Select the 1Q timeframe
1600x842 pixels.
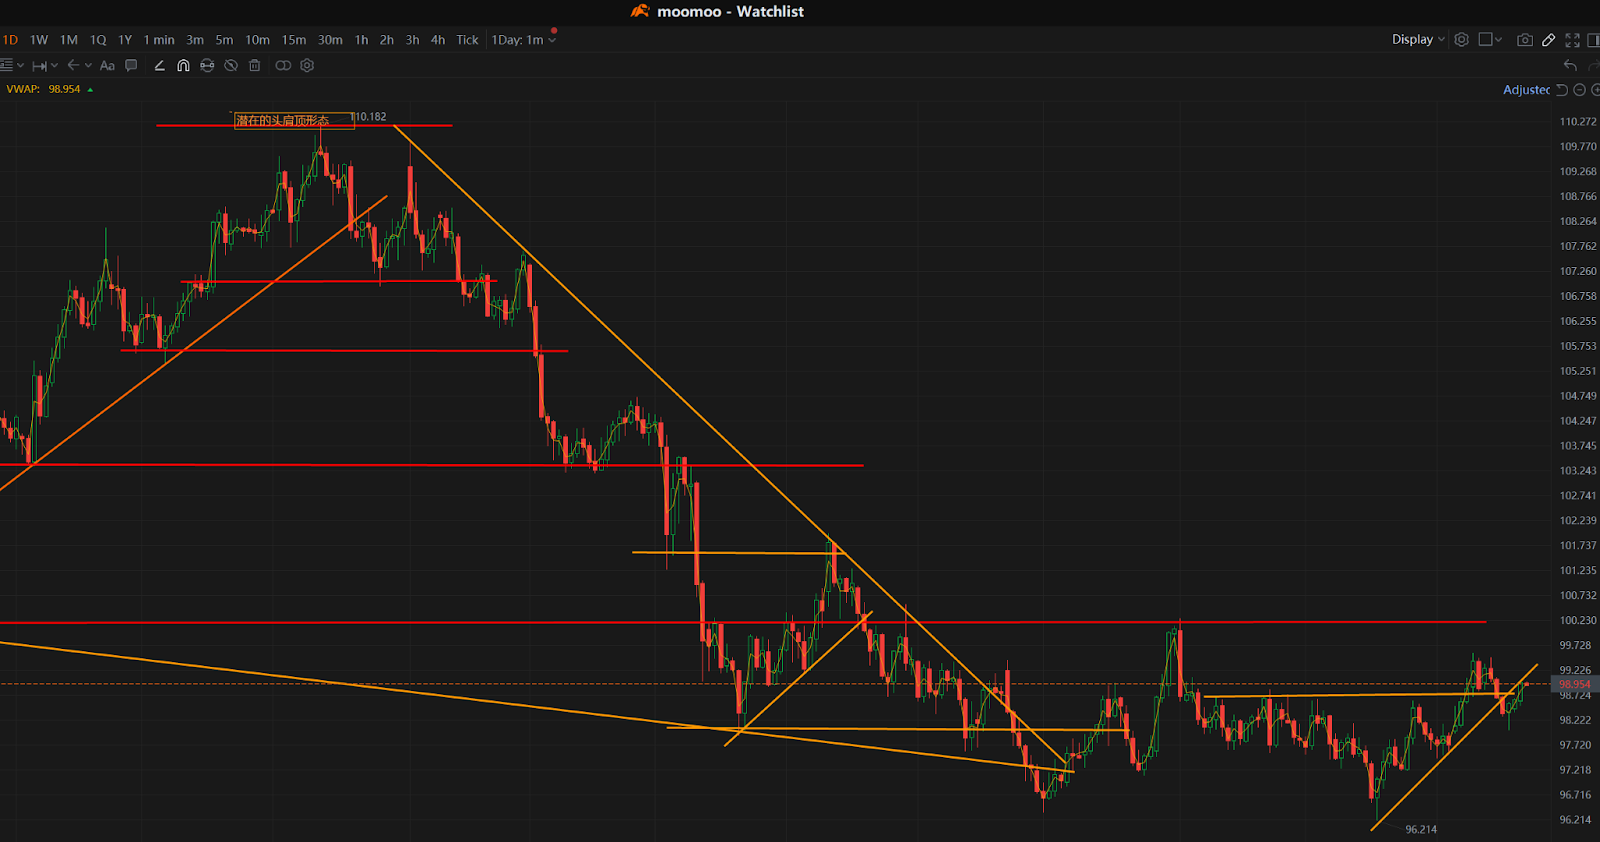(x=98, y=40)
